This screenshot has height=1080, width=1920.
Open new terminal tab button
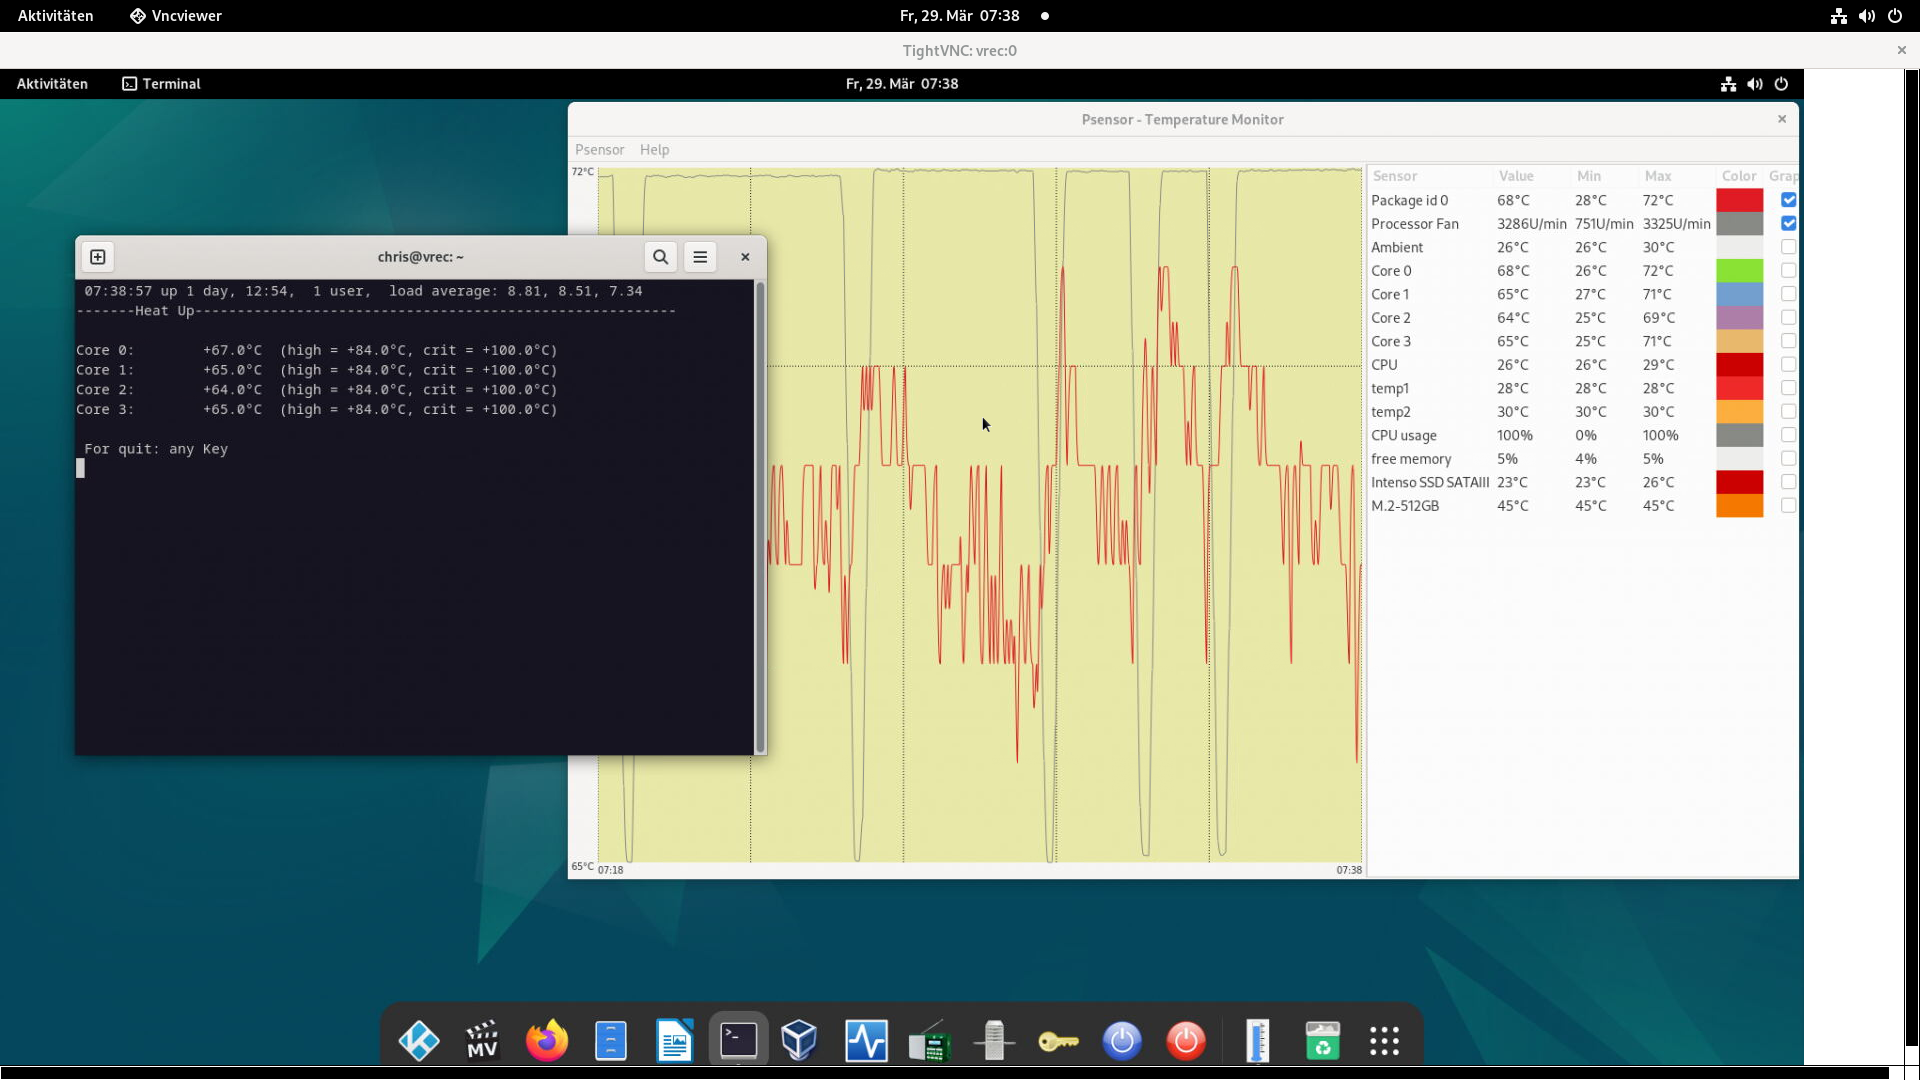(x=98, y=257)
